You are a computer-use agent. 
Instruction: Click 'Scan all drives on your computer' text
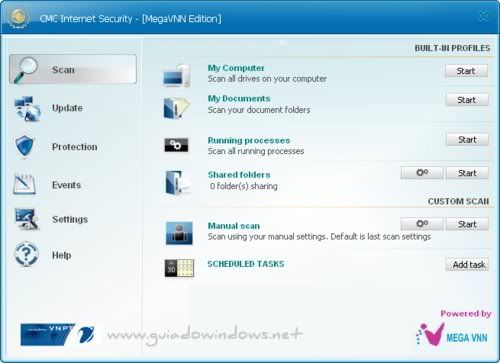(267, 79)
